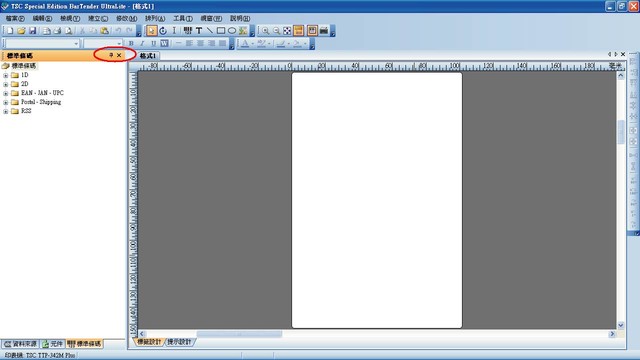Viewport: 640px width, 360px height.
Task: Toggle the word wrap W button
Action: [x=164, y=43]
